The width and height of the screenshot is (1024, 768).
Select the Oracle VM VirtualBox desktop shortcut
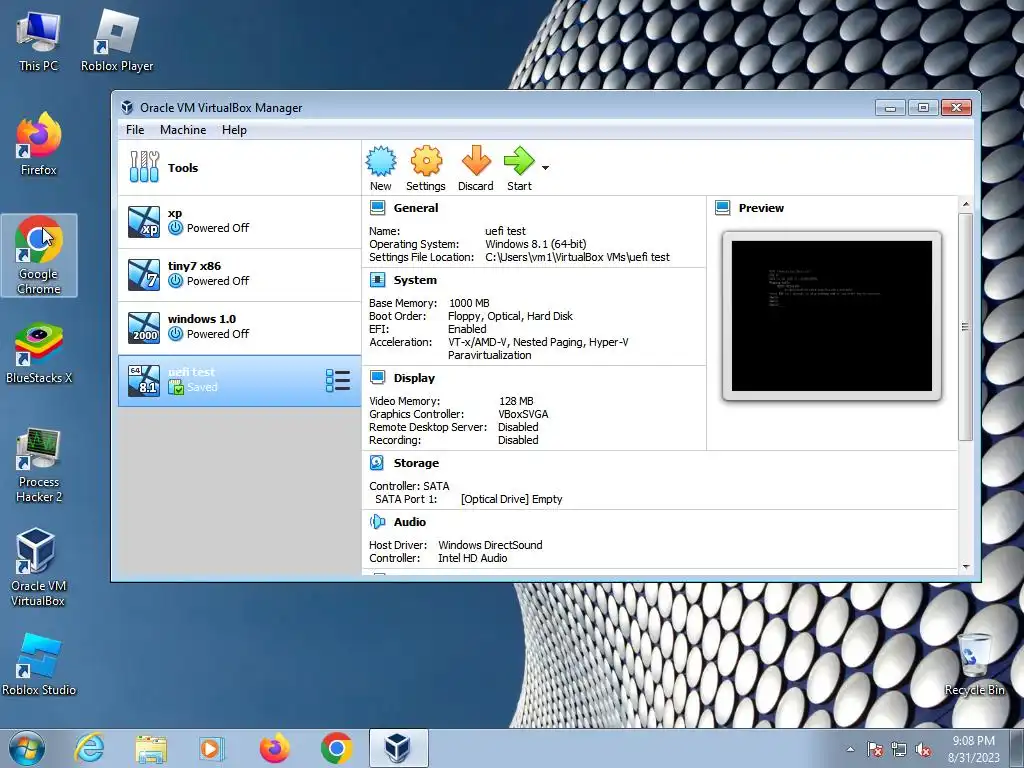tap(39, 568)
